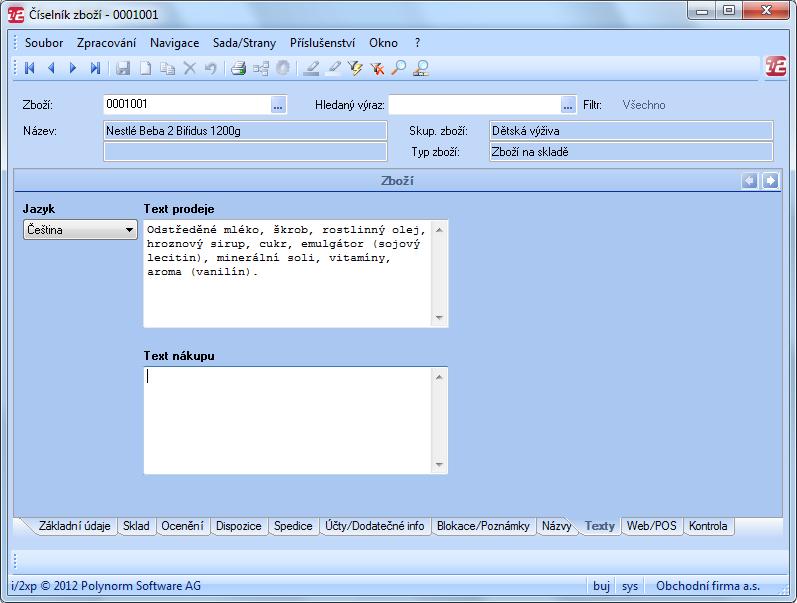Switch to Ocenění tab
797x603 pixels.
coord(182,526)
